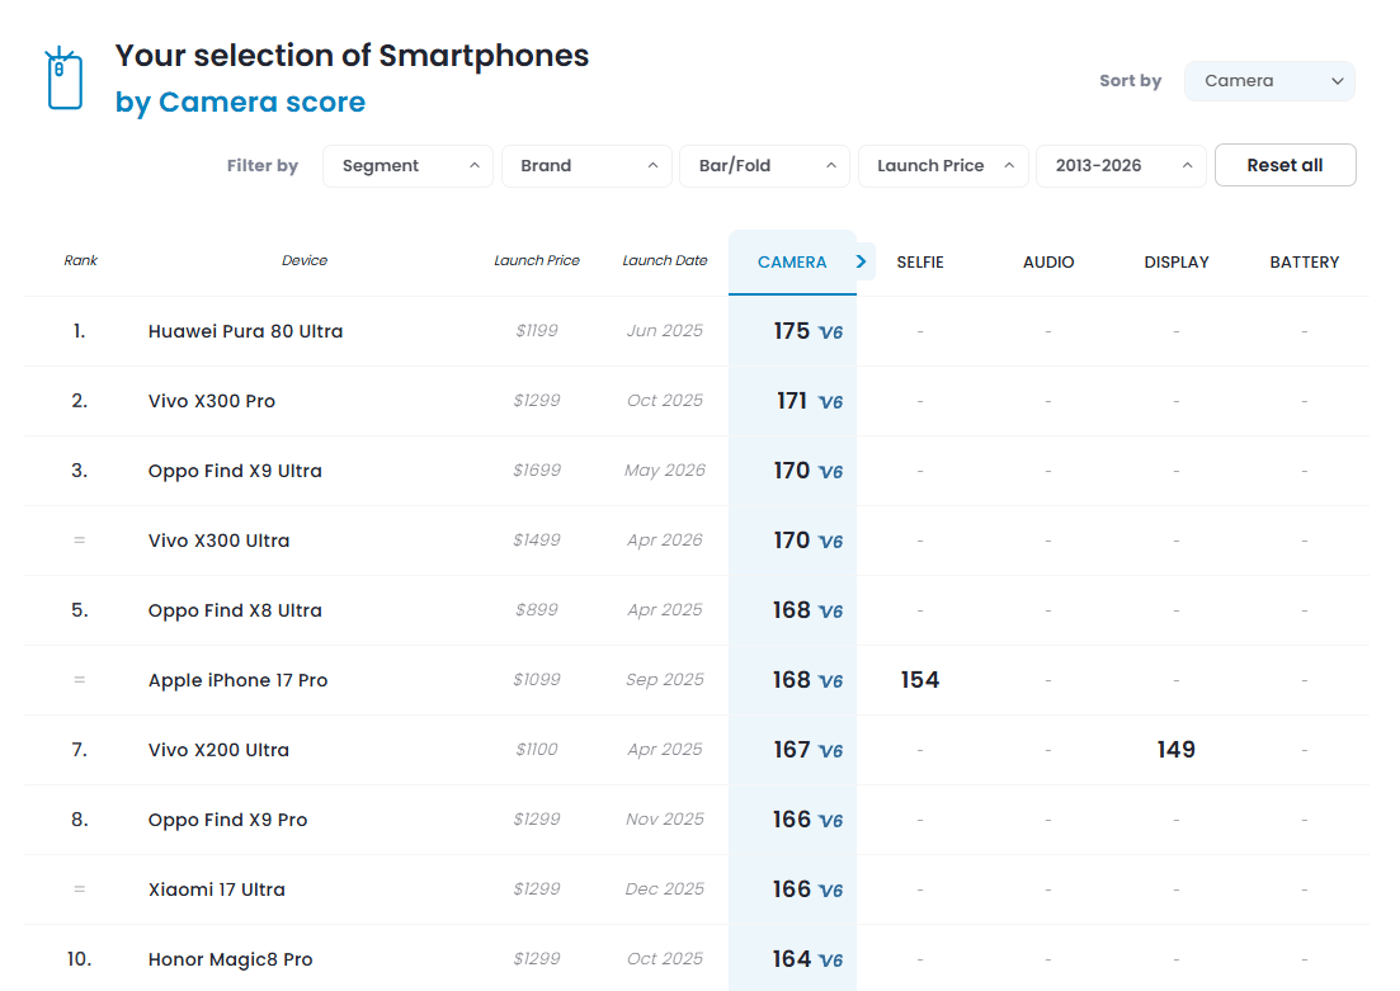
Task: Click the 154 selfie score for iPhone 17 Pro
Action: (x=920, y=680)
